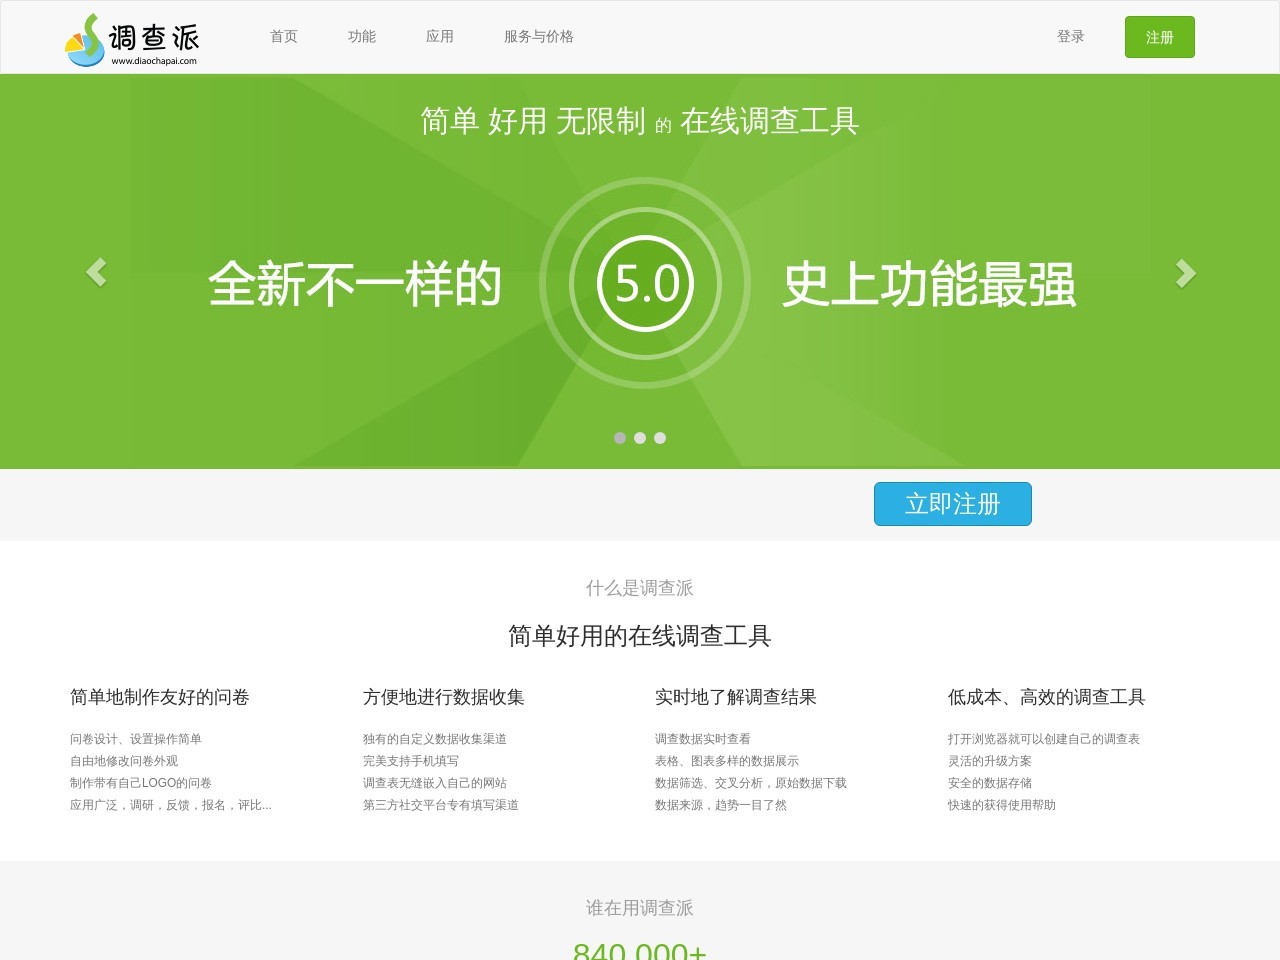Image resolution: width=1280 pixels, height=960 pixels.
Task: Open 服务与价格 navigation item
Action: (539, 37)
